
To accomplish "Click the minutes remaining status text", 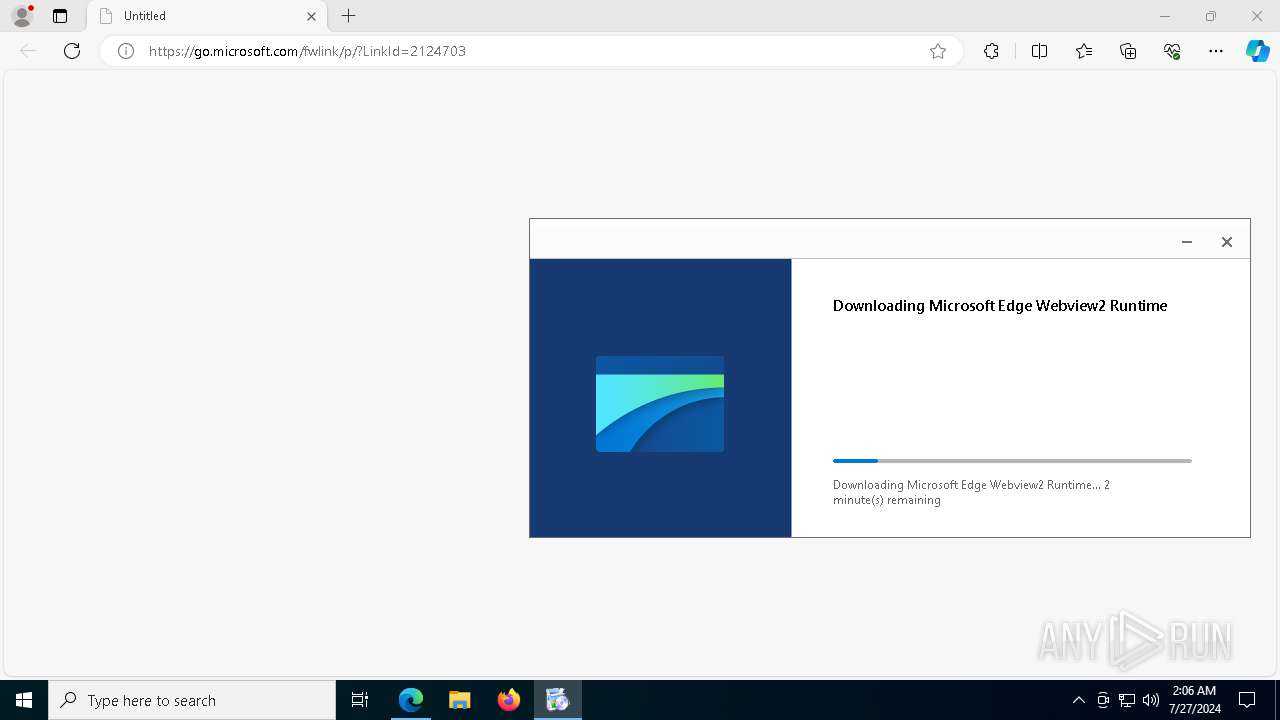I will (971, 492).
